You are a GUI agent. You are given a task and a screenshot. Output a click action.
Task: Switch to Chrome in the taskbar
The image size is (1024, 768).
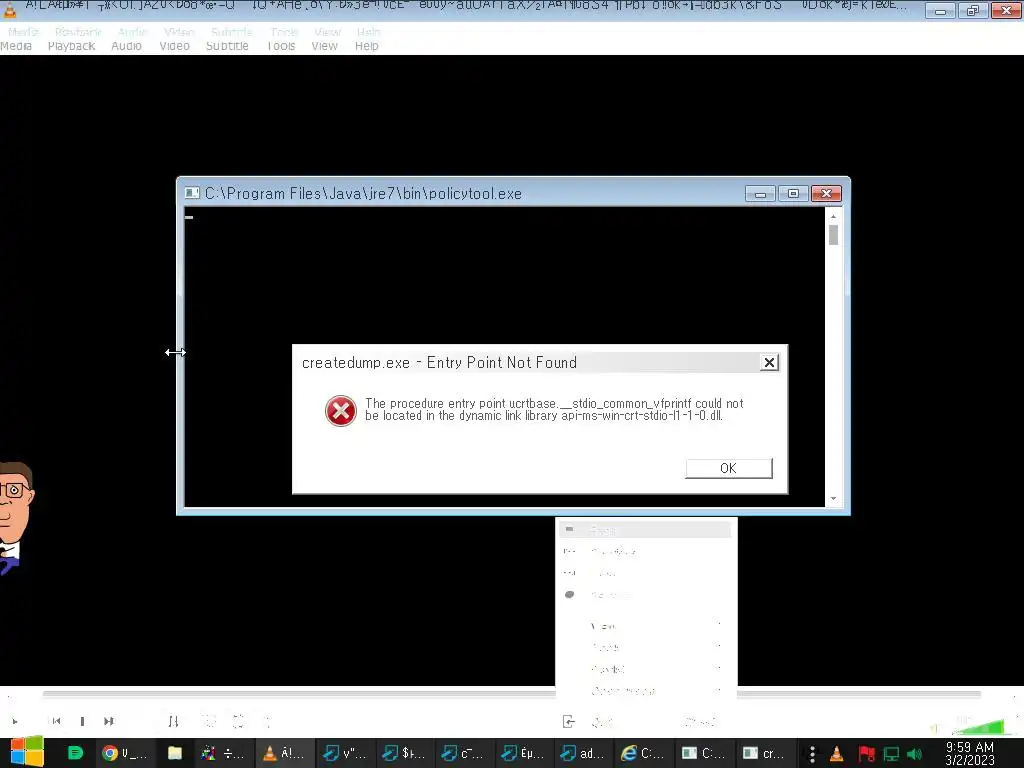point(124,753)
